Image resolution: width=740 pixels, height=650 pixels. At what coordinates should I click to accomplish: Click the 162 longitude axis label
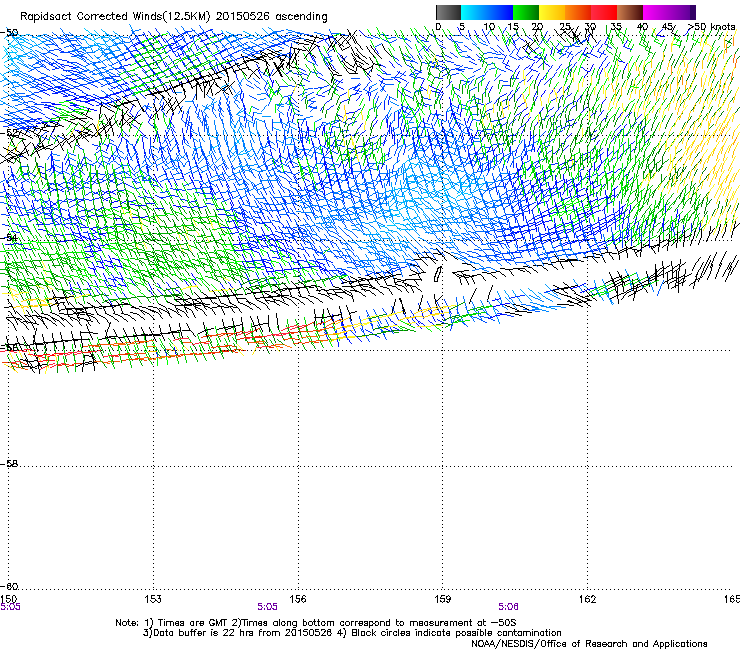point(588,599)
